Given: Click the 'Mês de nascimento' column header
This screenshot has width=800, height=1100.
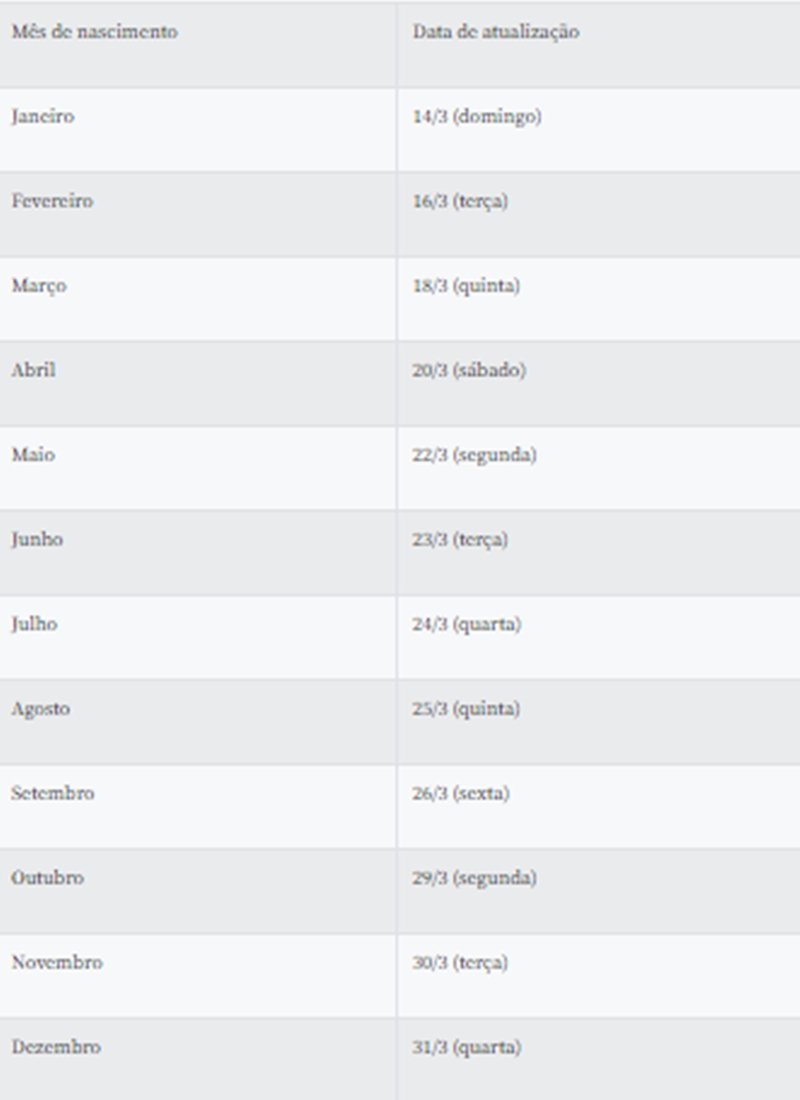Looking at the screenshot, I should coord(94,32).
